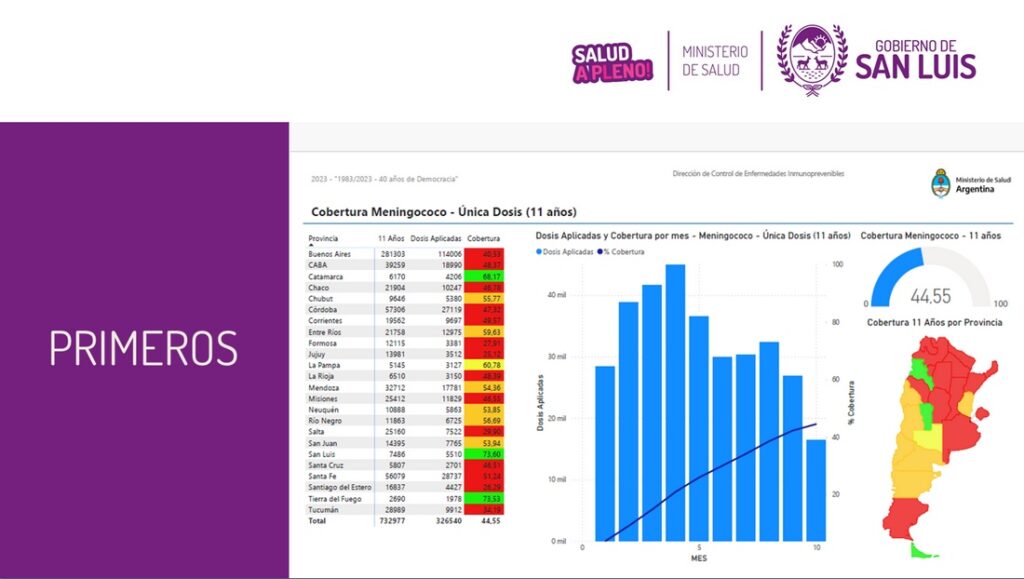Click the 44,55 coverage gauge
Image resolution: width=1024 pixels, height=579 pixels.
point(931,280)
